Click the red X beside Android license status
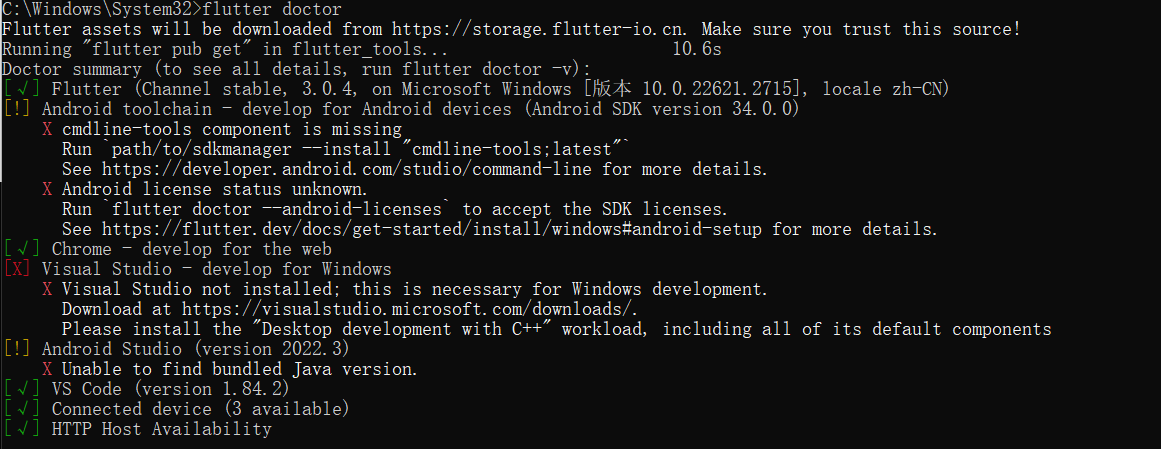1161x449 pixels. pyautogui.click(x=47, y=190)
